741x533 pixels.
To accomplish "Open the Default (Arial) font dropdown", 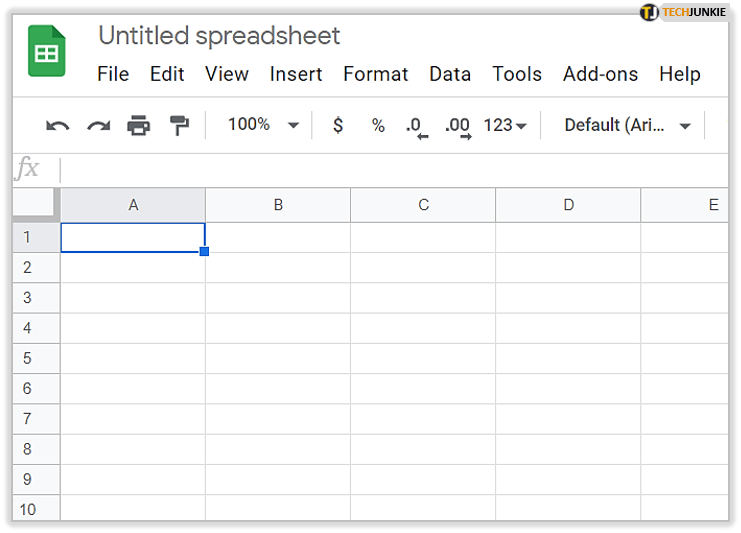I will (628, 126).
